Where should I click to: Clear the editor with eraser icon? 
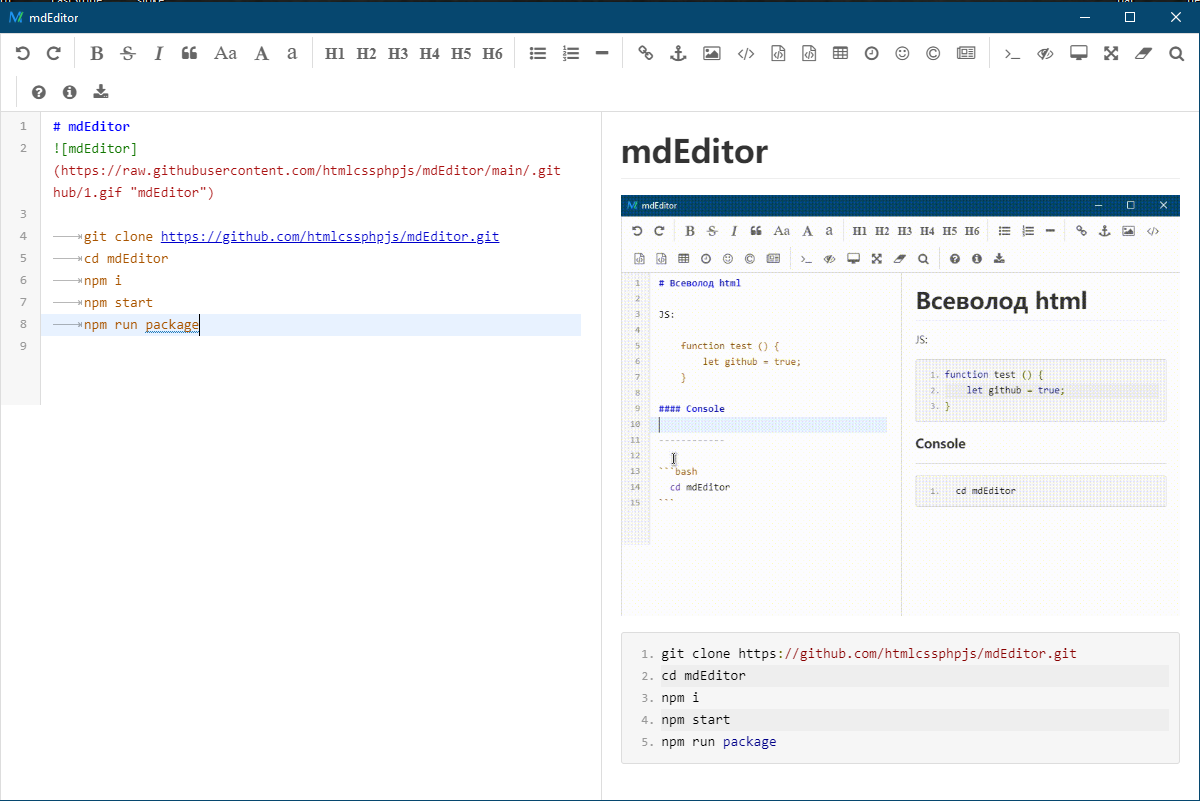pyautogui.click(x=1144, y=54)
